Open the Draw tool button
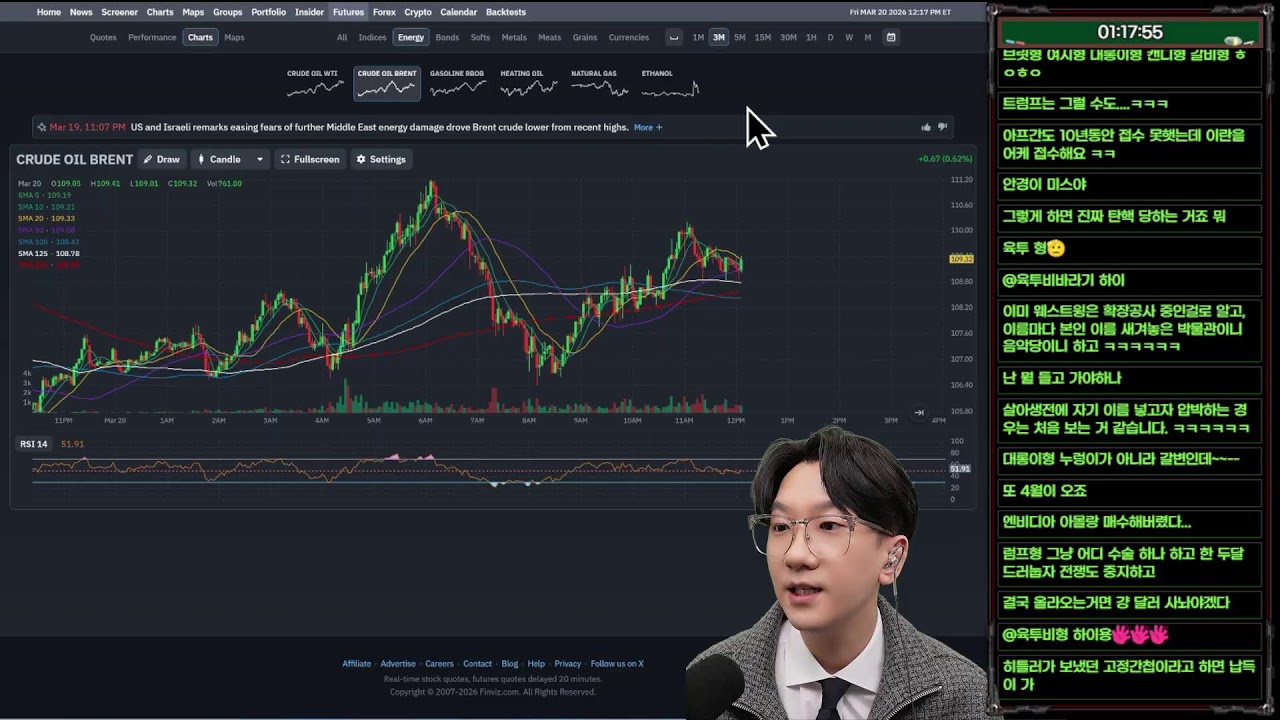Screen dimensions: 1280x720 pyautogui.click(x=161, y=159)
